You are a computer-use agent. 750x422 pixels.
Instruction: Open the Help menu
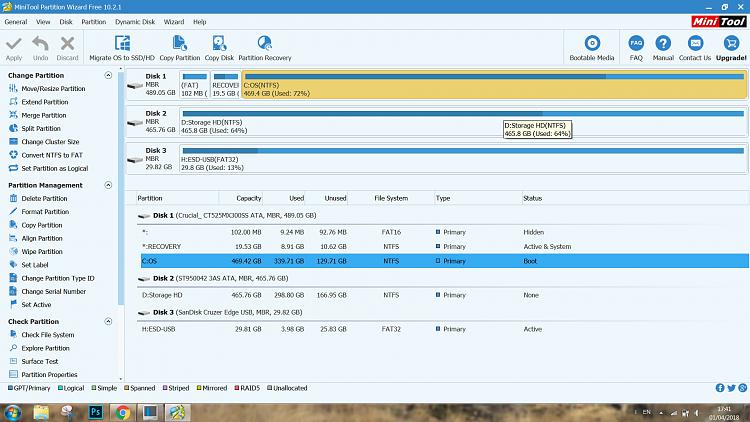[x=199, y=22]
